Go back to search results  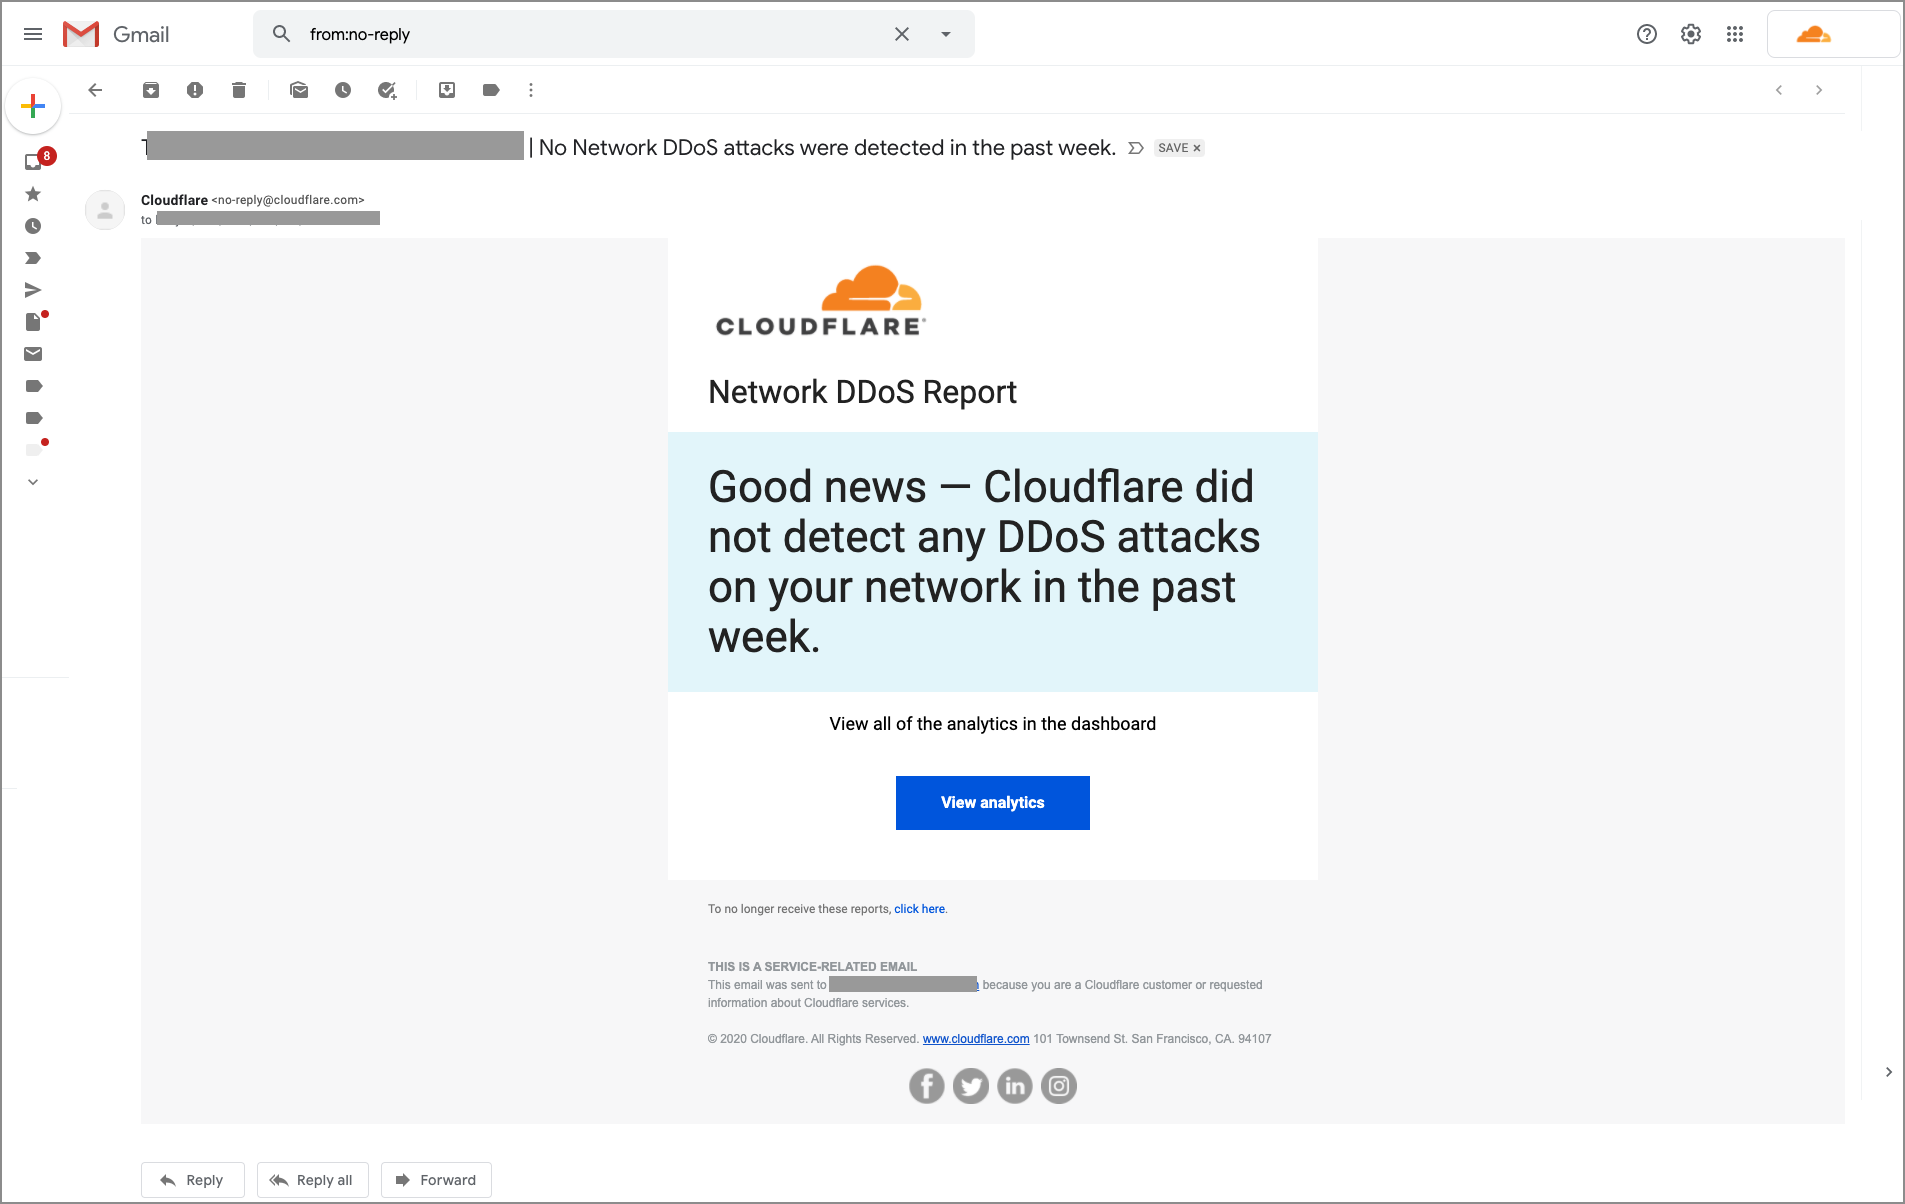[95, 90]
